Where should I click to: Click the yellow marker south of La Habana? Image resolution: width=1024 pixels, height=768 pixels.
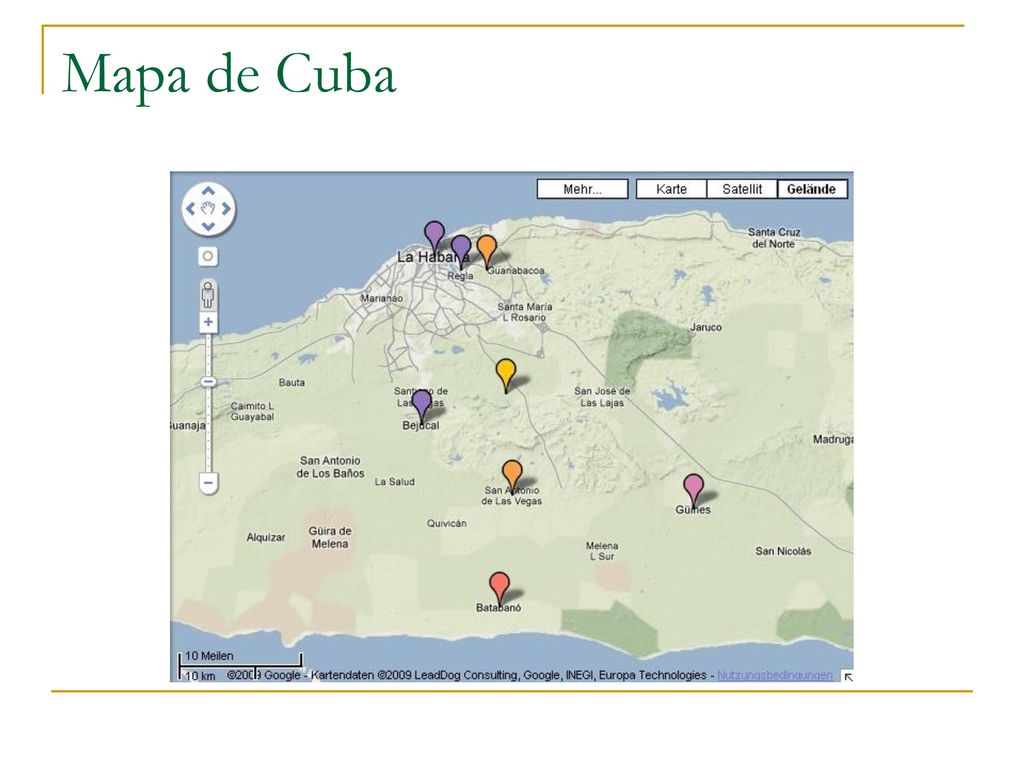click(x=505, y=376)
